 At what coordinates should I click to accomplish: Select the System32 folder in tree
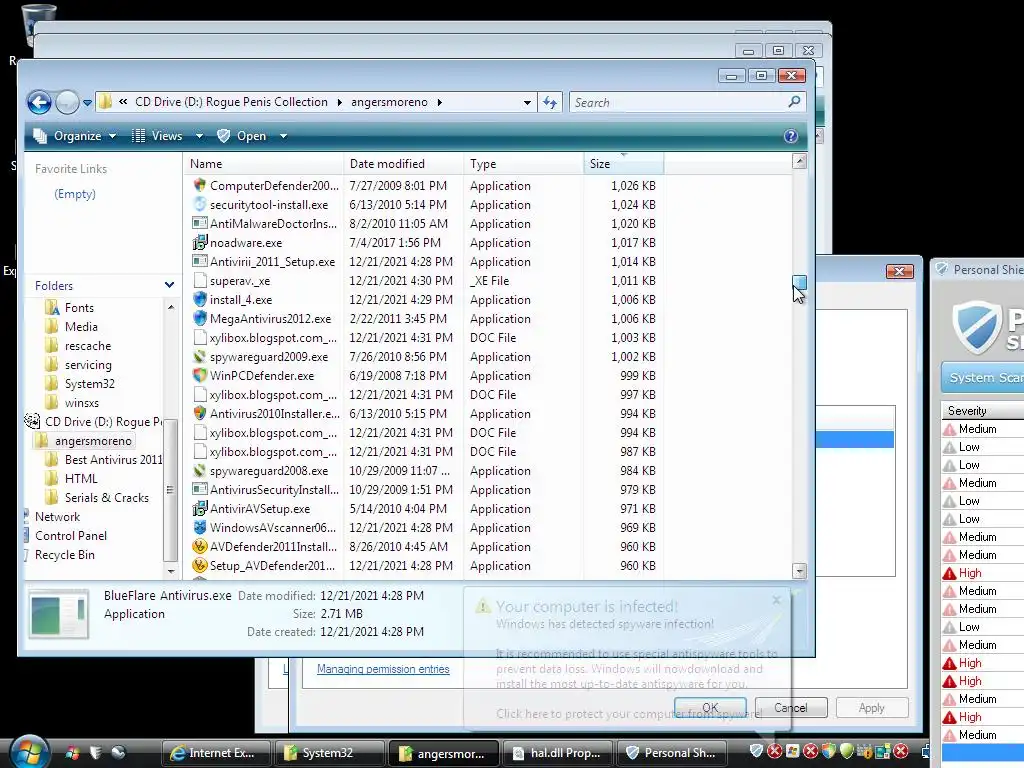pos(89,384)
